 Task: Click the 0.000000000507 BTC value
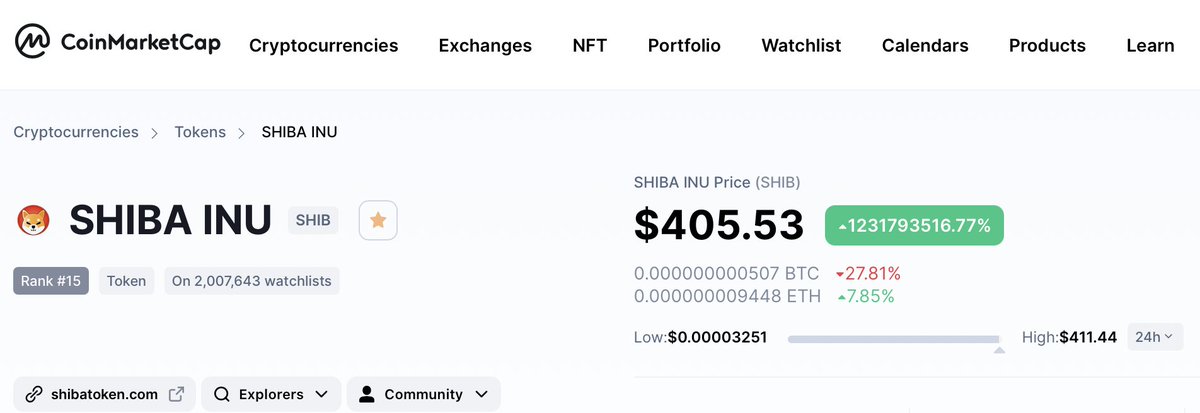tap(727, 273)
